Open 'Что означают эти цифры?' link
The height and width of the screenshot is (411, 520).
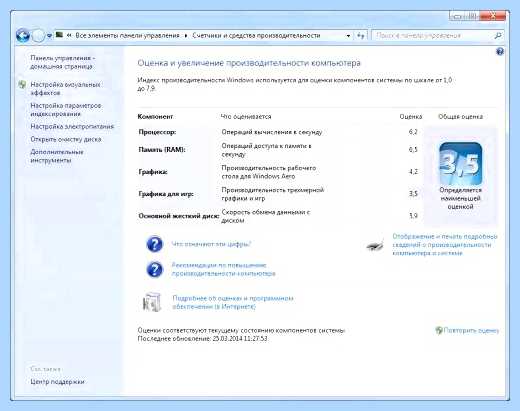pyautogui.click(x=211, y=244)
